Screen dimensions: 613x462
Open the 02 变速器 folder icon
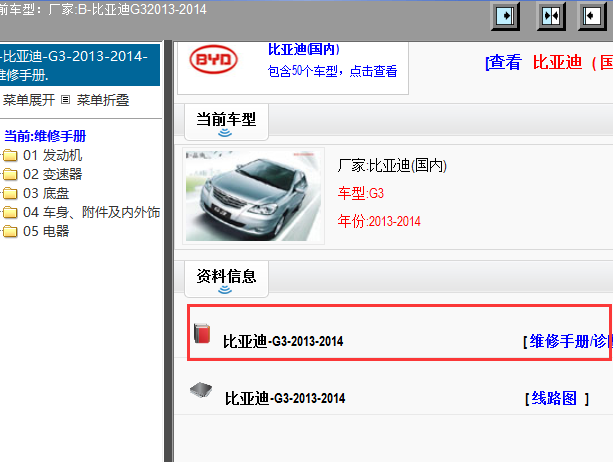coord(10,174)
